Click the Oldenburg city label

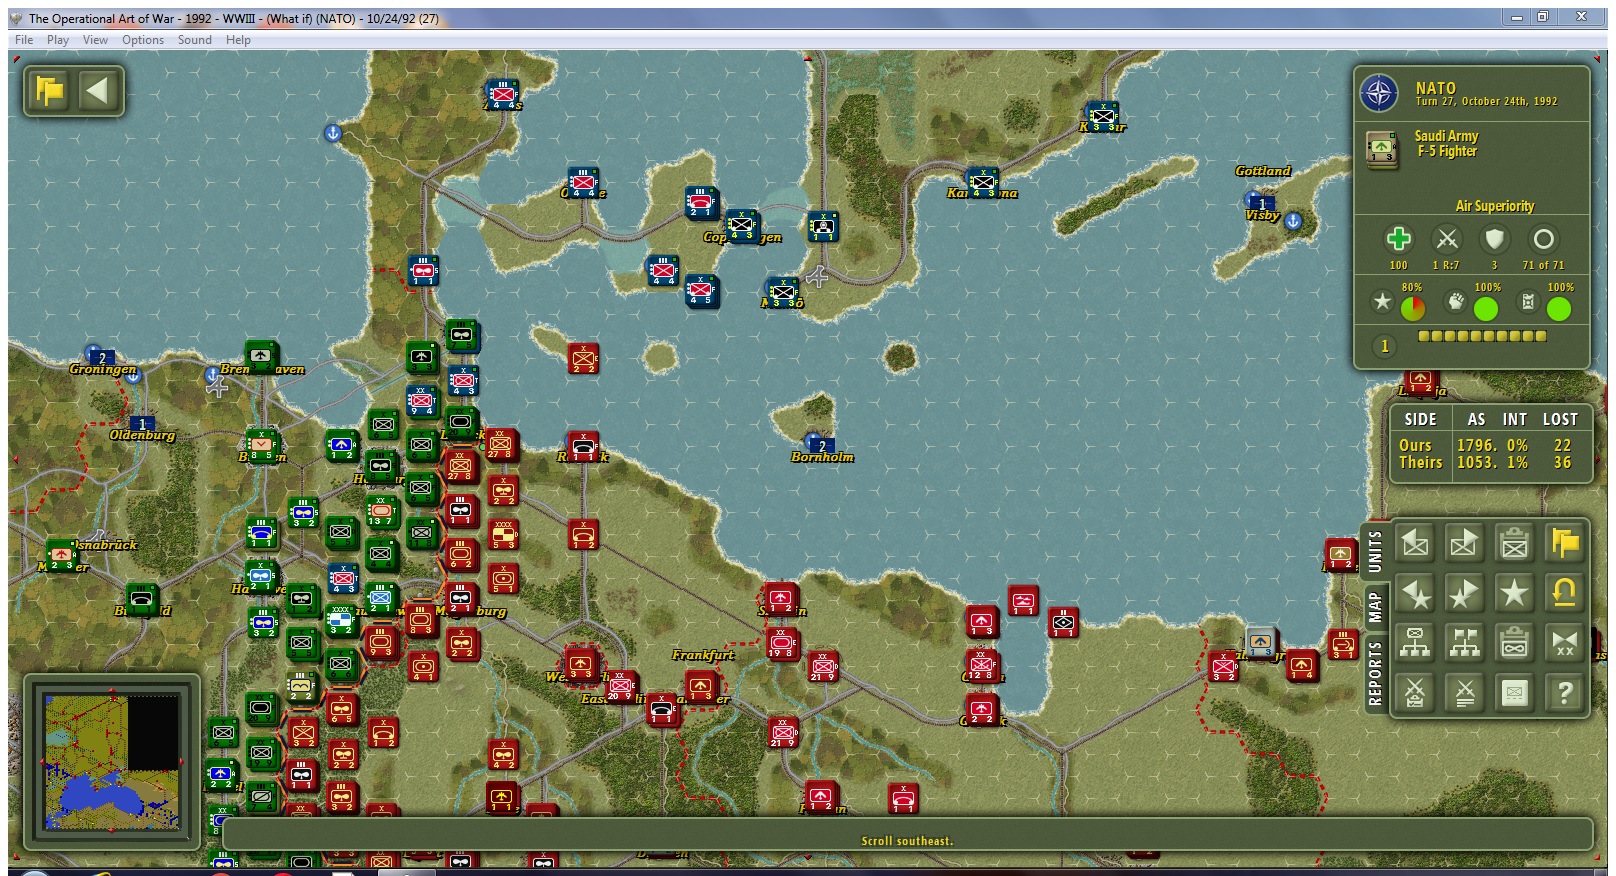pyautogui.click(x=142, y=435)
